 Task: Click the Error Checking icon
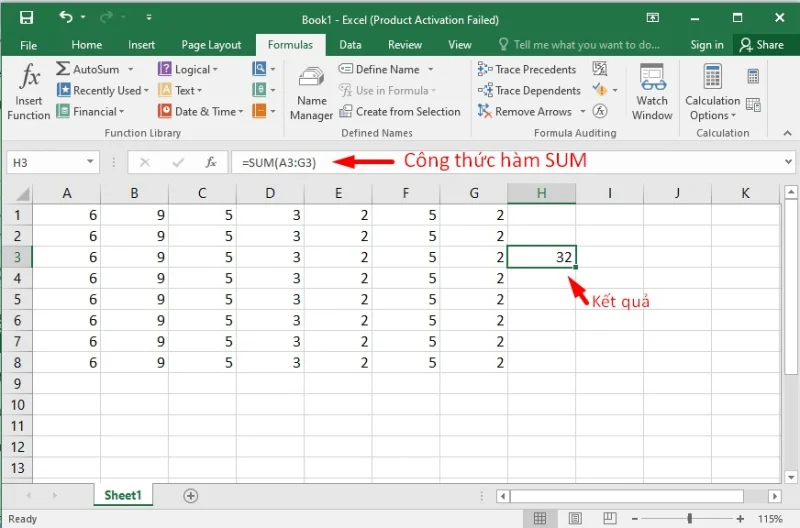pos(601,90)
